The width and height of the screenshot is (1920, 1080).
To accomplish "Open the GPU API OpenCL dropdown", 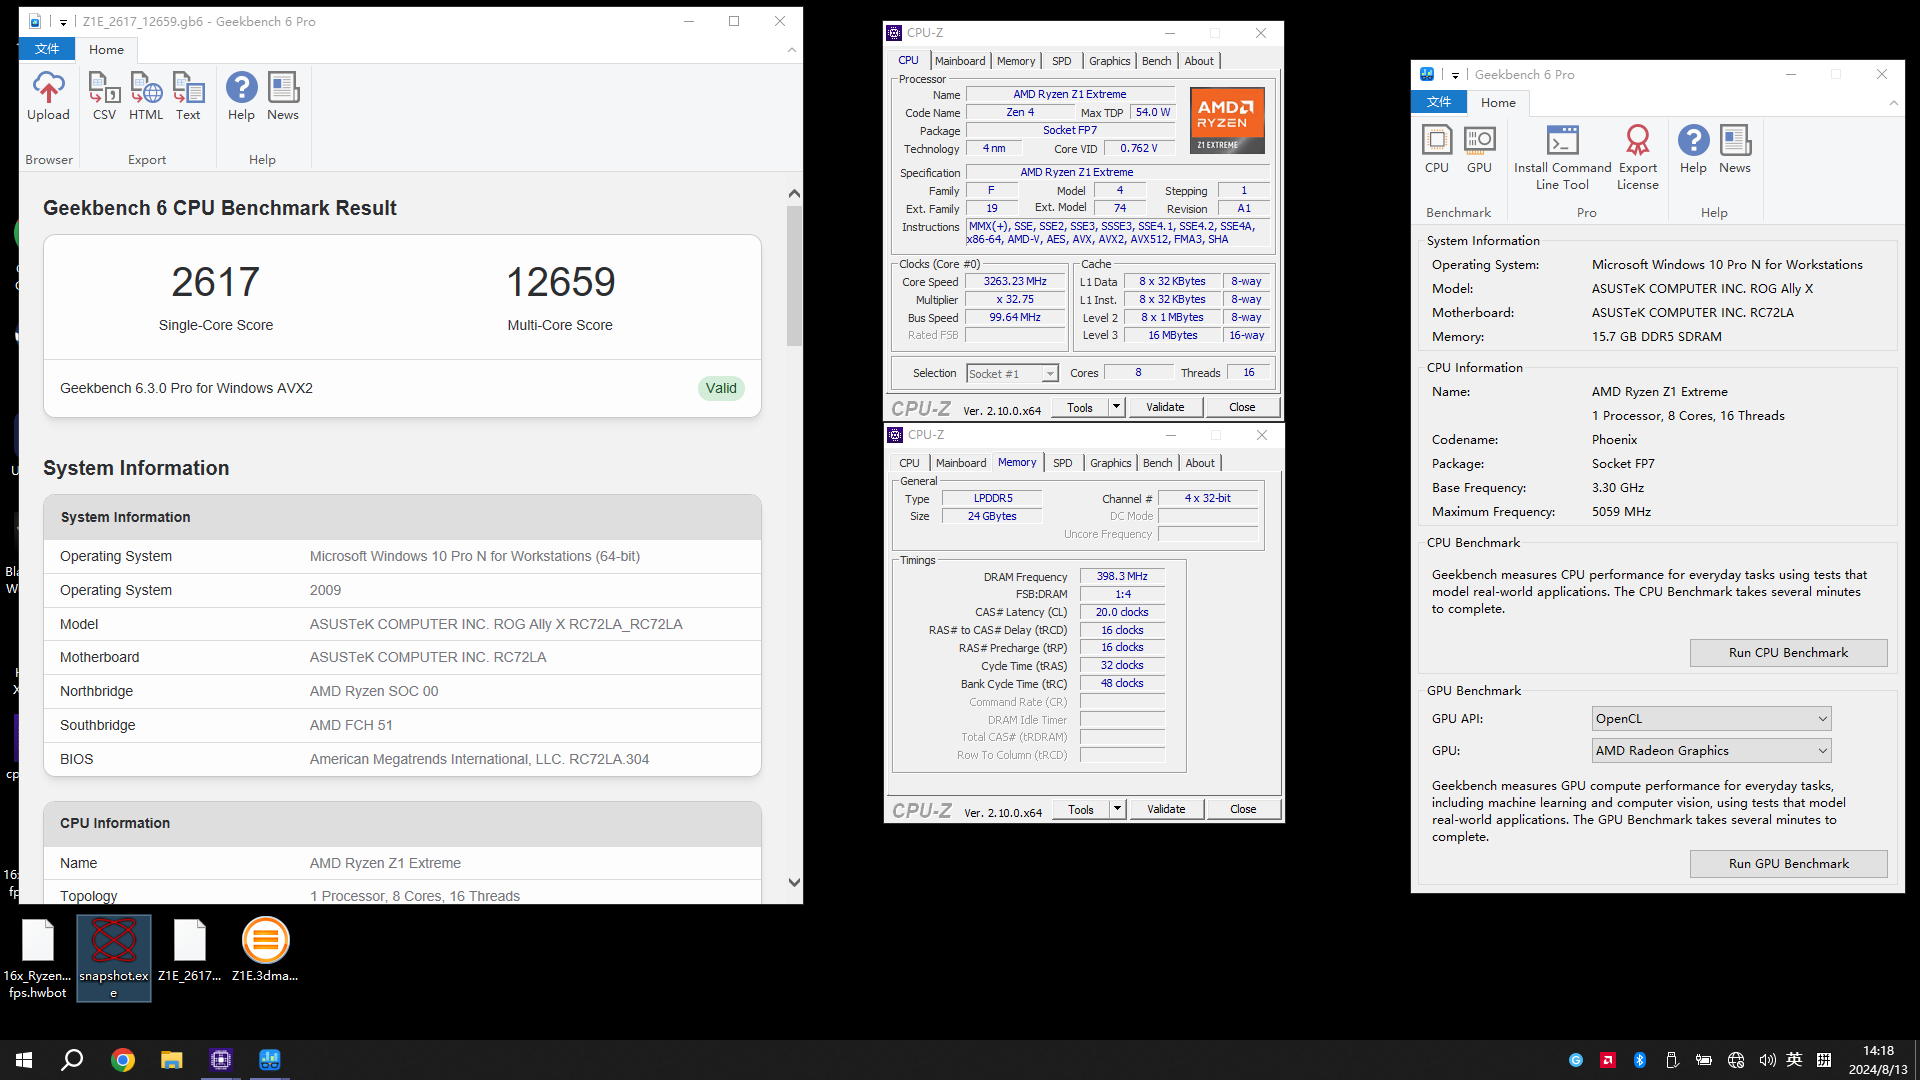I will tap(1712, 719).
